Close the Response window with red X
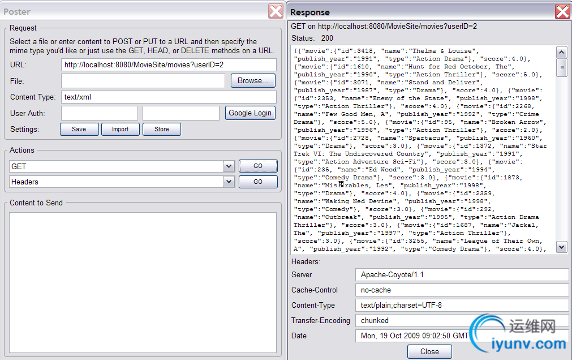Image resolution: width=572 pixels, height=360 pixels. [x=562, y=12]
